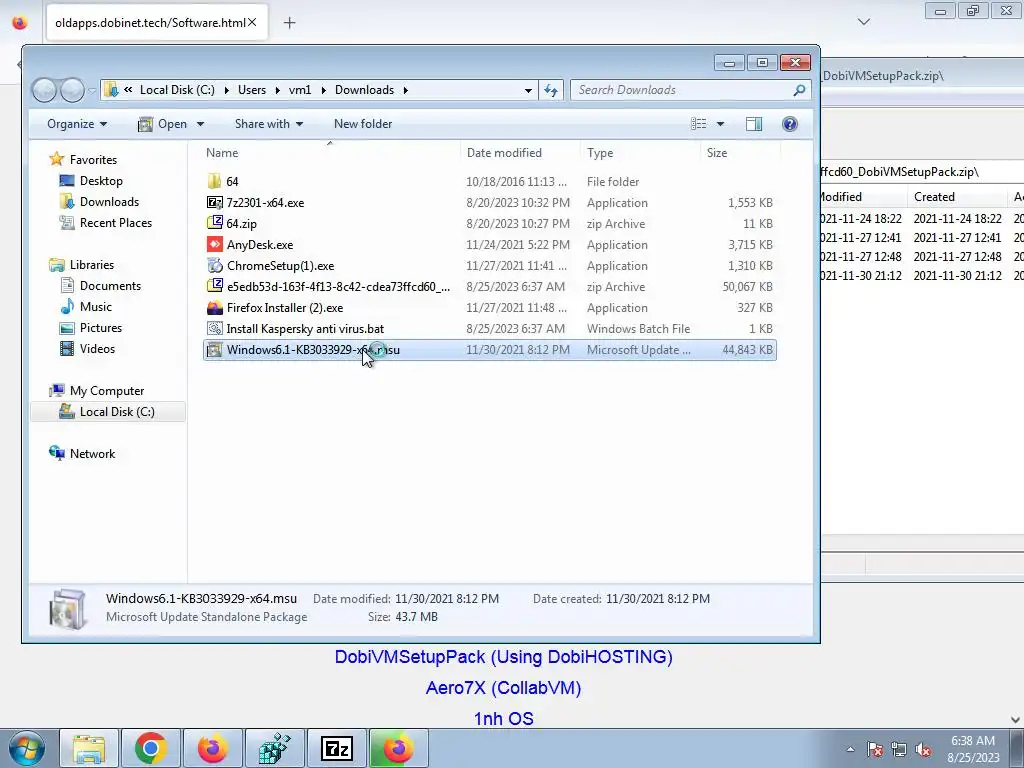Image resolution: width=1024 pixels, height=768 pixels.
Task: Click the search magnifier icon in Search Downloads
Action: coord(799,90)
